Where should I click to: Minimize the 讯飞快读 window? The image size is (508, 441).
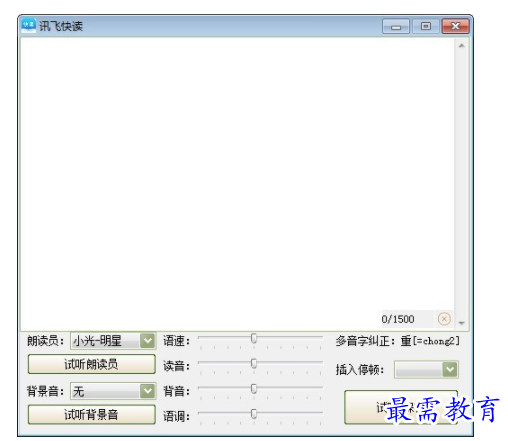396,26
